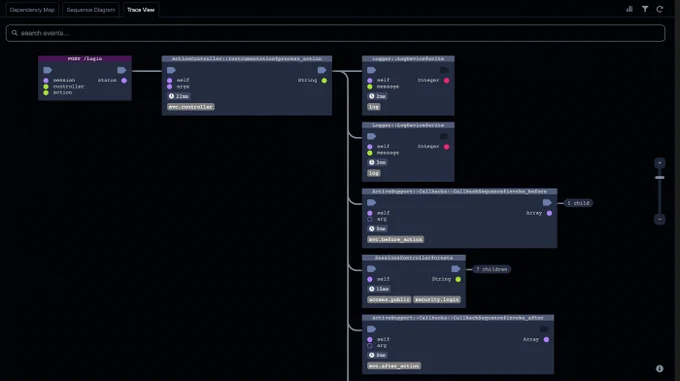Select the Trace View tab

[141, 10]
